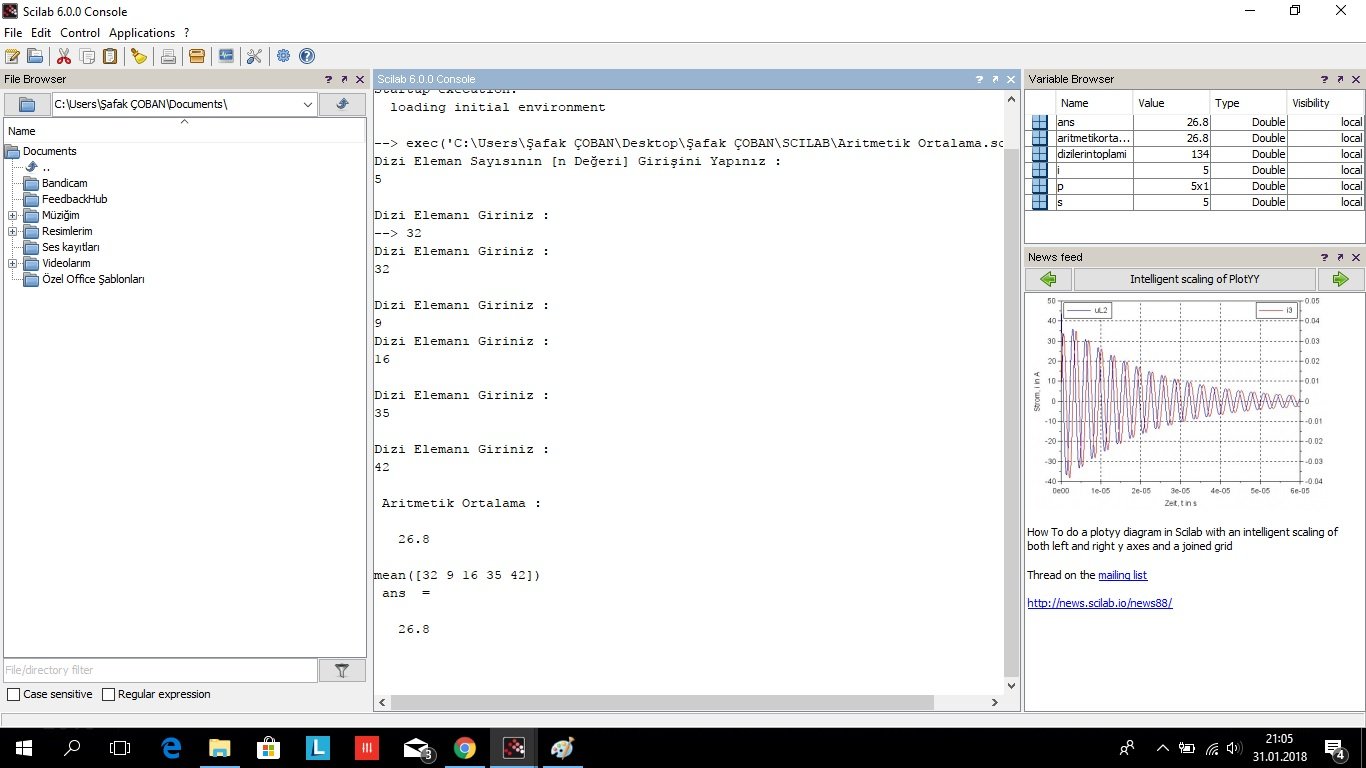Screen dimensions: 1366x768
Task: Enable Regular expression checkbox
Action: tap(109, 694)
